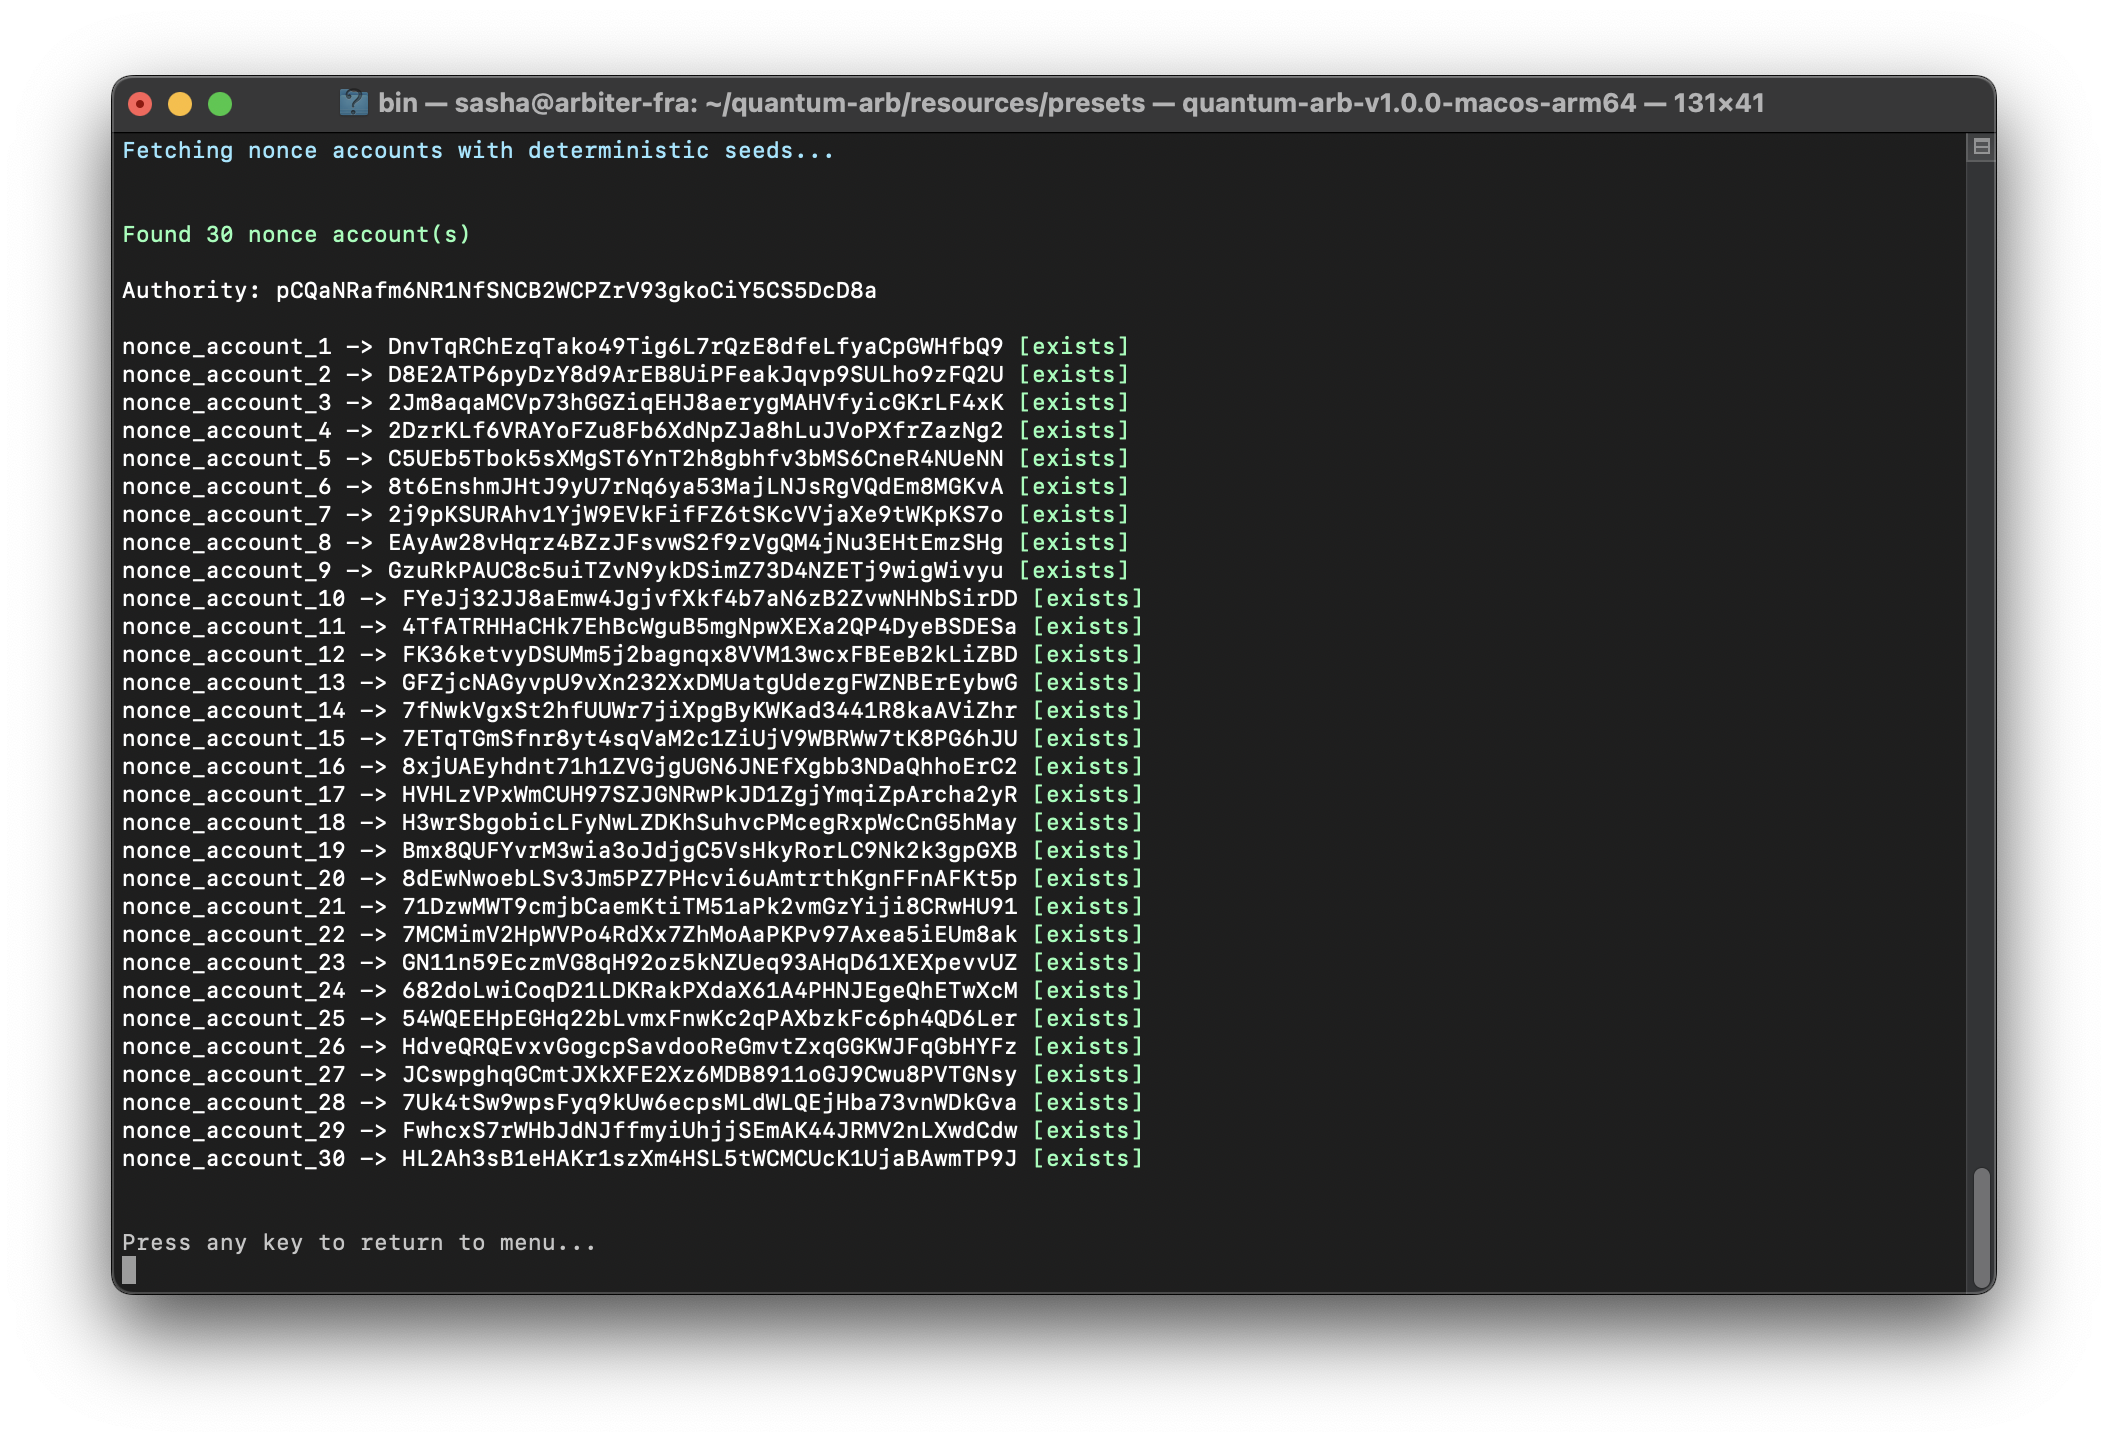Viewport: 2108px width, 1442px height.
Task: Click the green zoom window button
Action: [220, 104]
